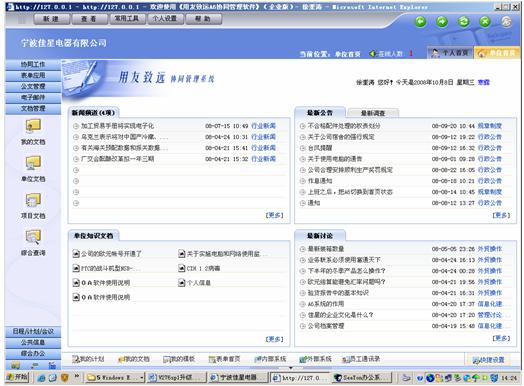Open 单位文档 icon in left sidebar
The width and height of the screenshot is (524, 386).
click(33, 169)
